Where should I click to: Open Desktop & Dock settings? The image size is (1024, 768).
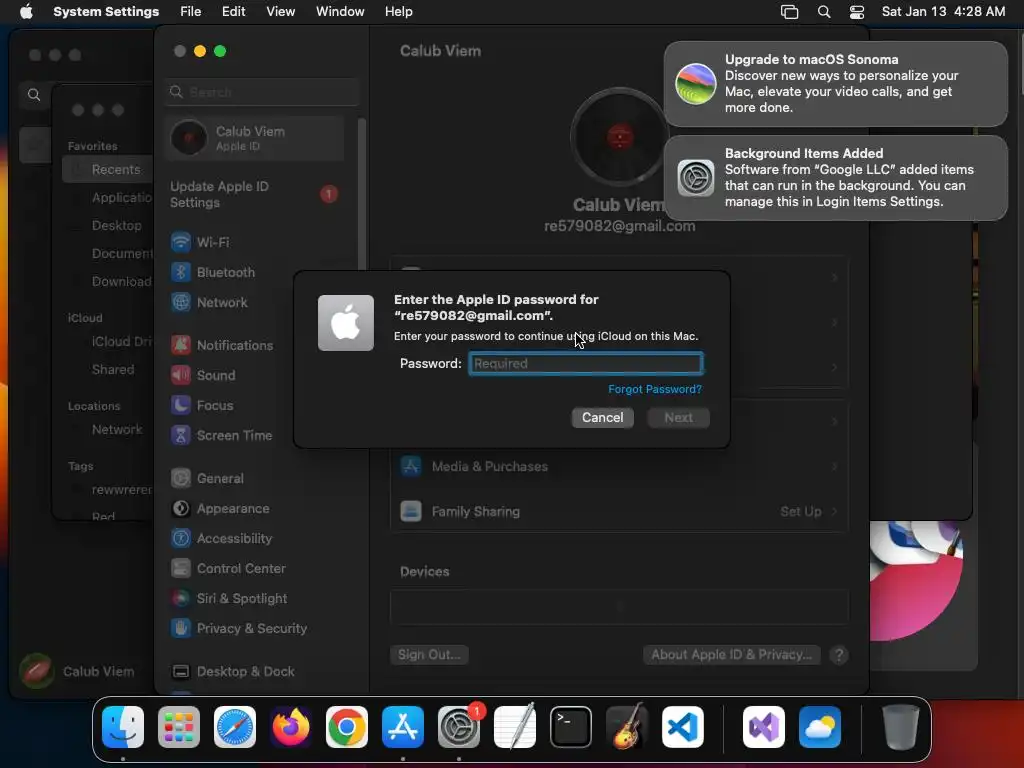(255, 671)
